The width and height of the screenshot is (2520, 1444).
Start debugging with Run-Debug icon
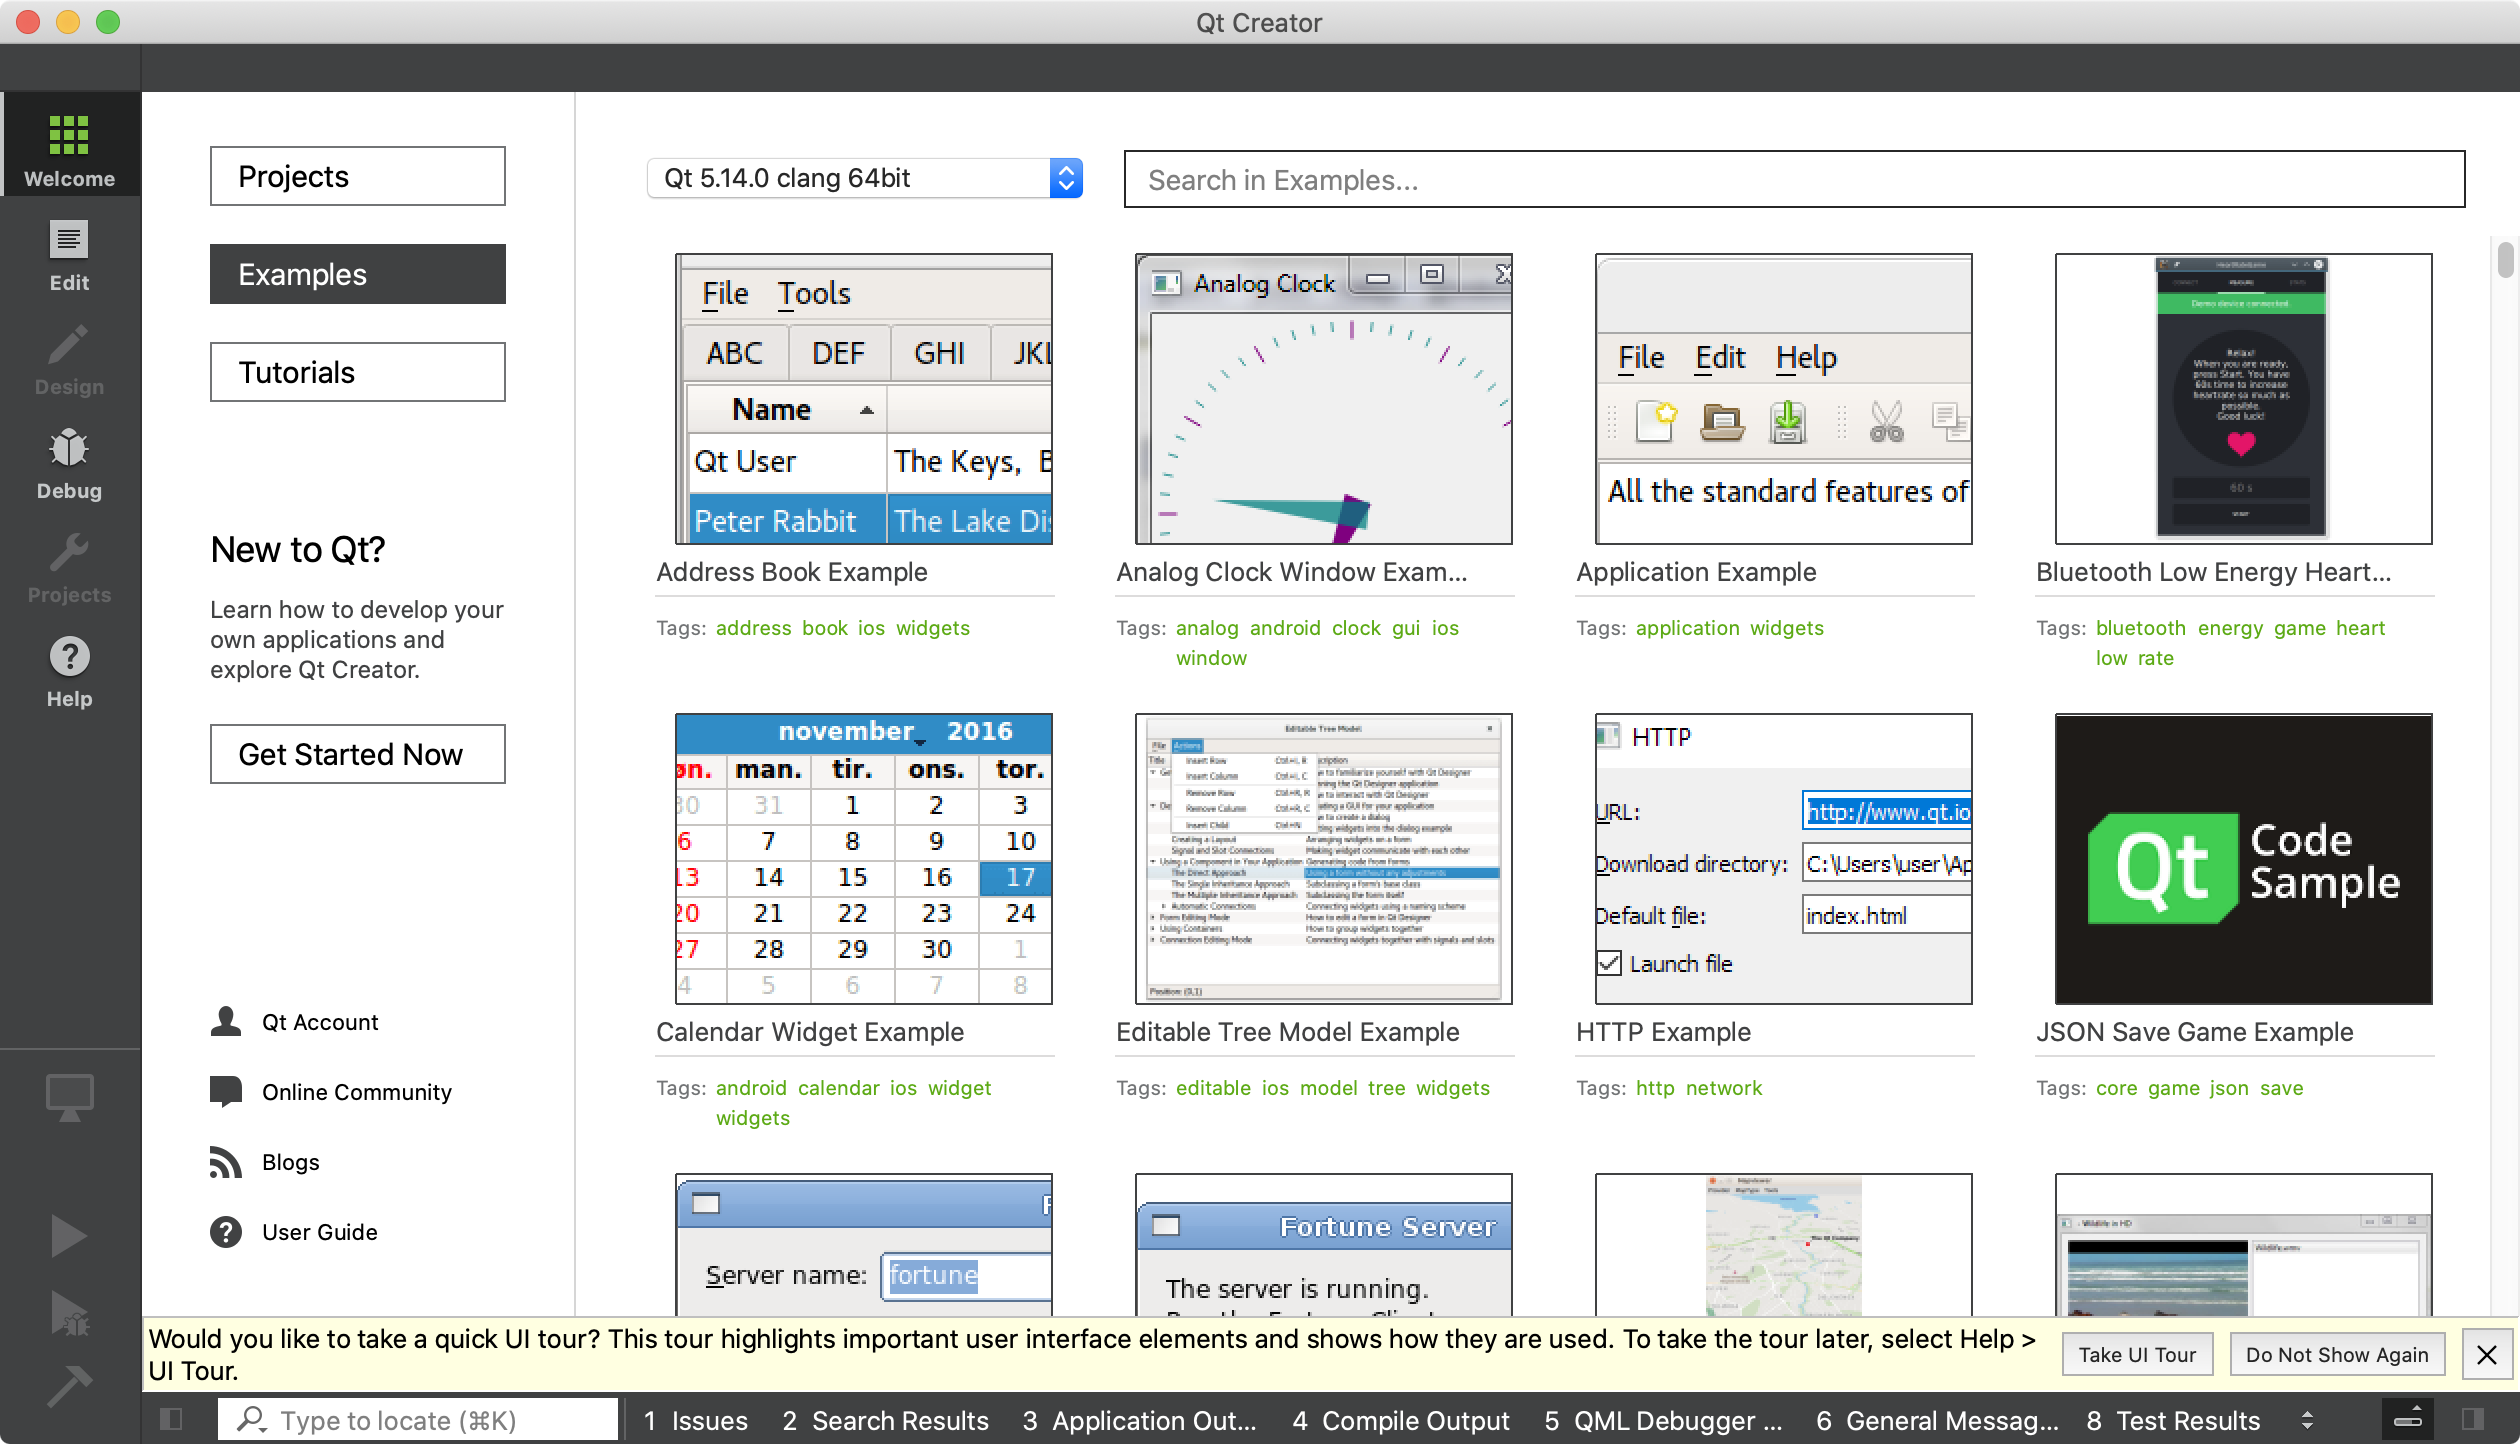pyautogui.click(x=68, y=1312)
